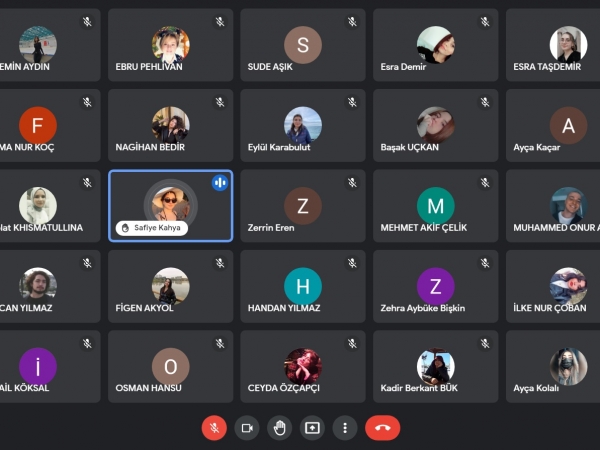Click muted mic icon on Zerrin Eren tile
600x450 pixels.
click(x=352, y=183)
